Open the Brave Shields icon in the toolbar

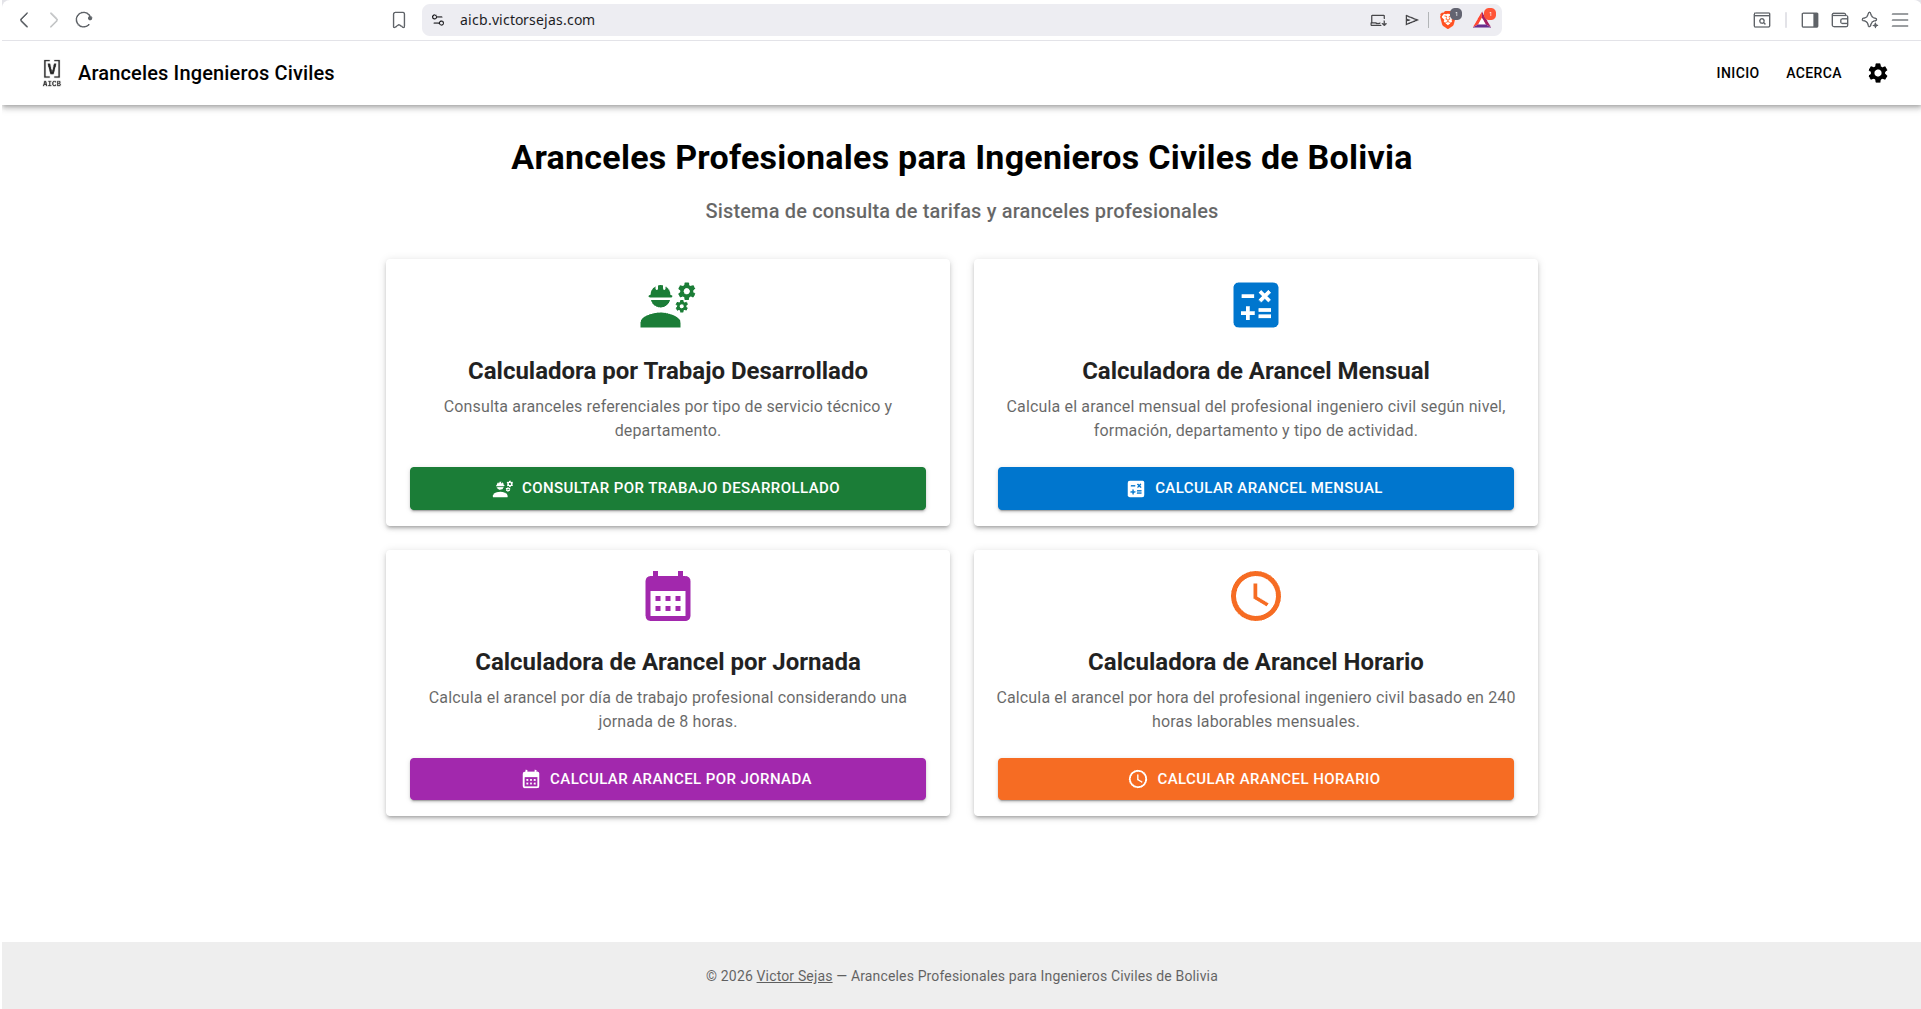pos(1448,19)
